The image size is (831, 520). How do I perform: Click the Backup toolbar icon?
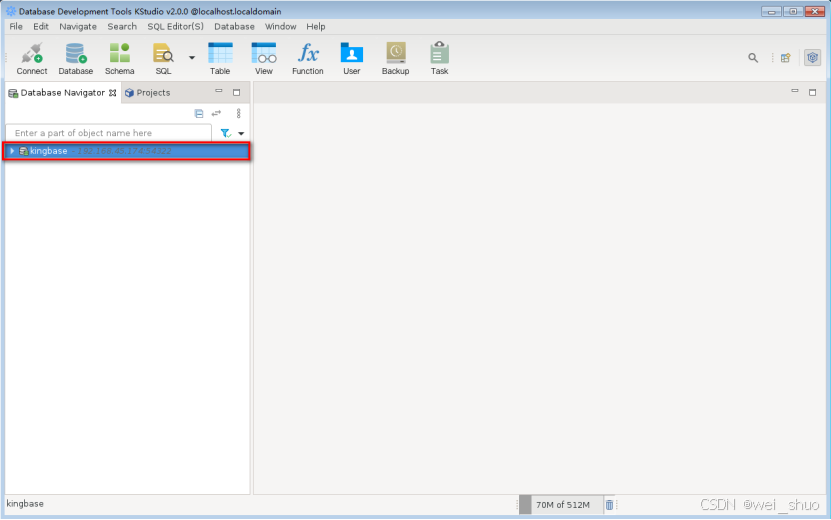tap(395, 58)
